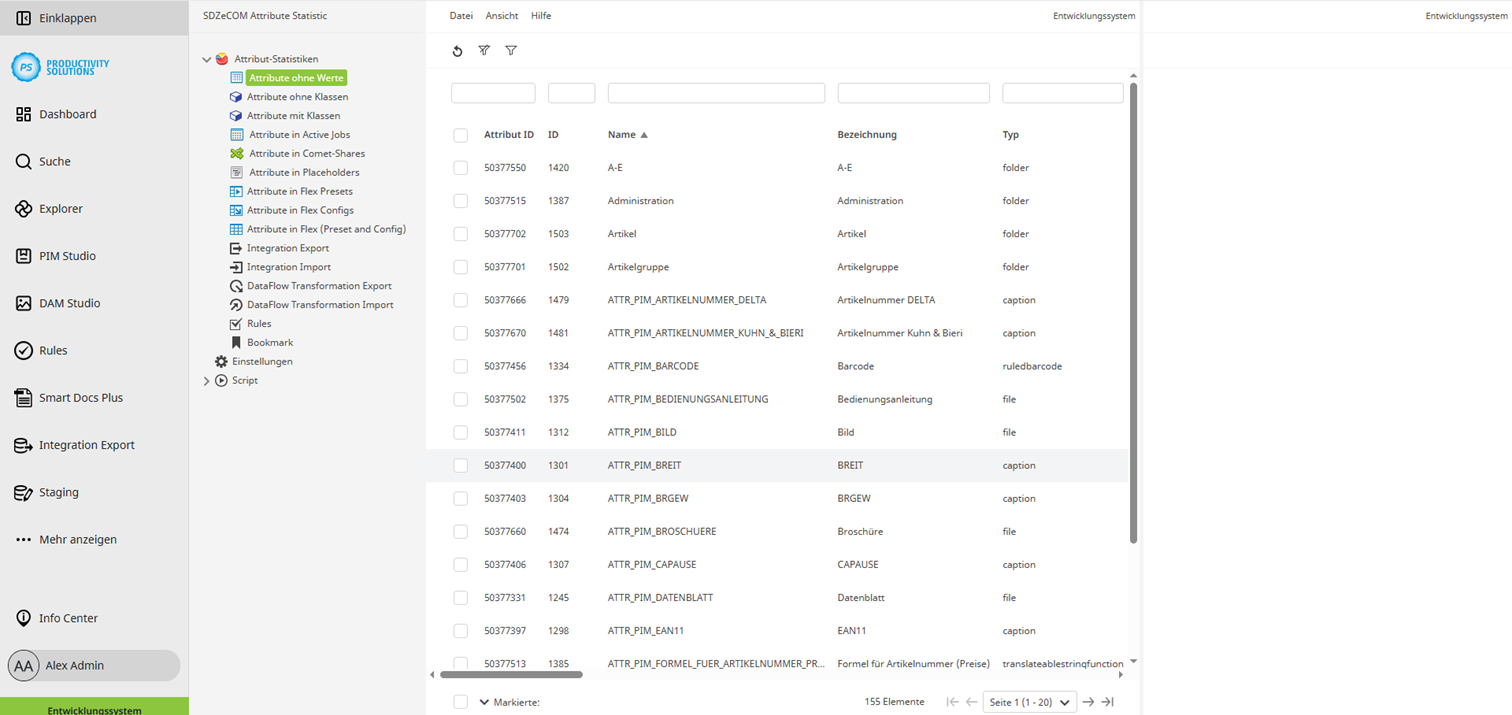Click the refresh icon above the table
Viewport: 1512px width, 715px height.
458,50
